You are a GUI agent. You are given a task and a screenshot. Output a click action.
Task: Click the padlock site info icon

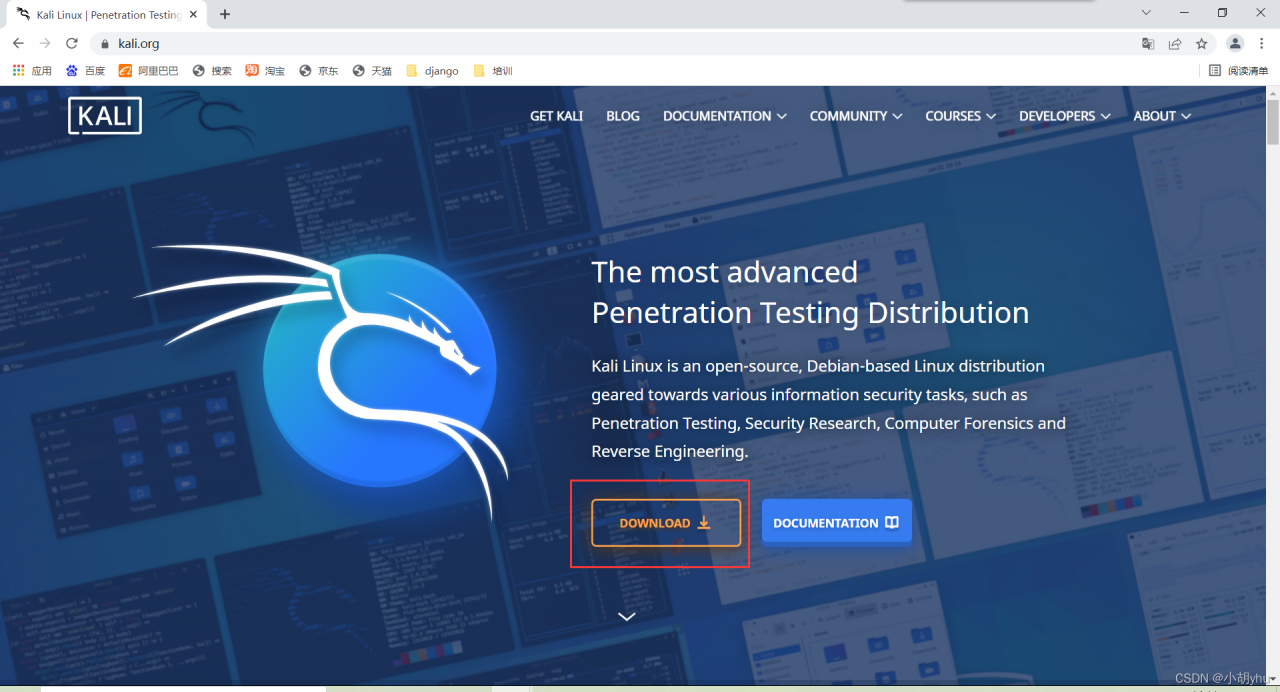coord(104,44)
